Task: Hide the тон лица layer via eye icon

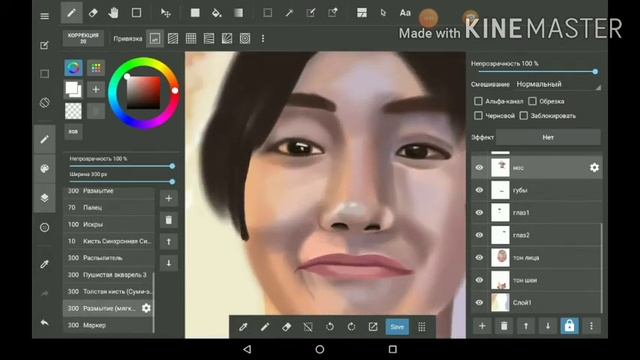Action: point(479,258)
